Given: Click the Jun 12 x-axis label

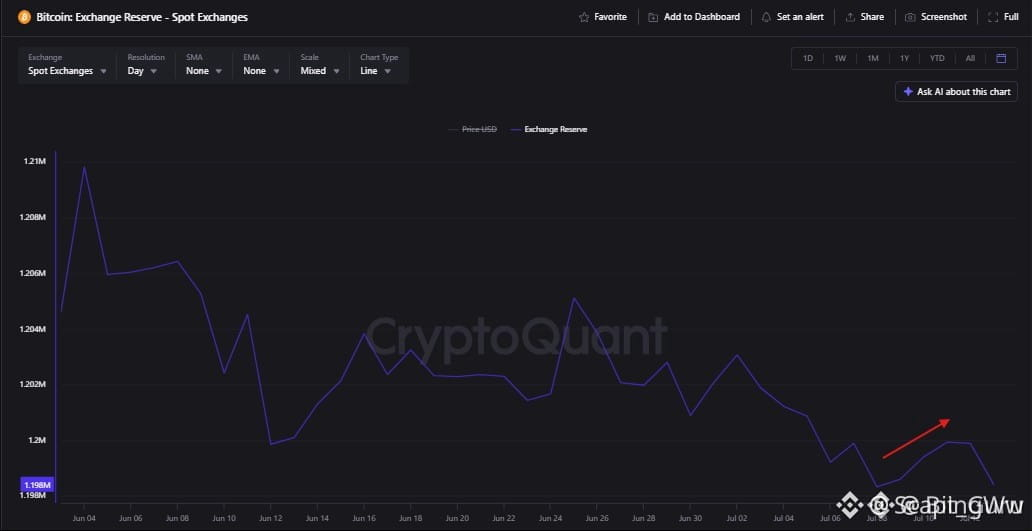Looking at the screenshot, I should (x=271, y=518).
